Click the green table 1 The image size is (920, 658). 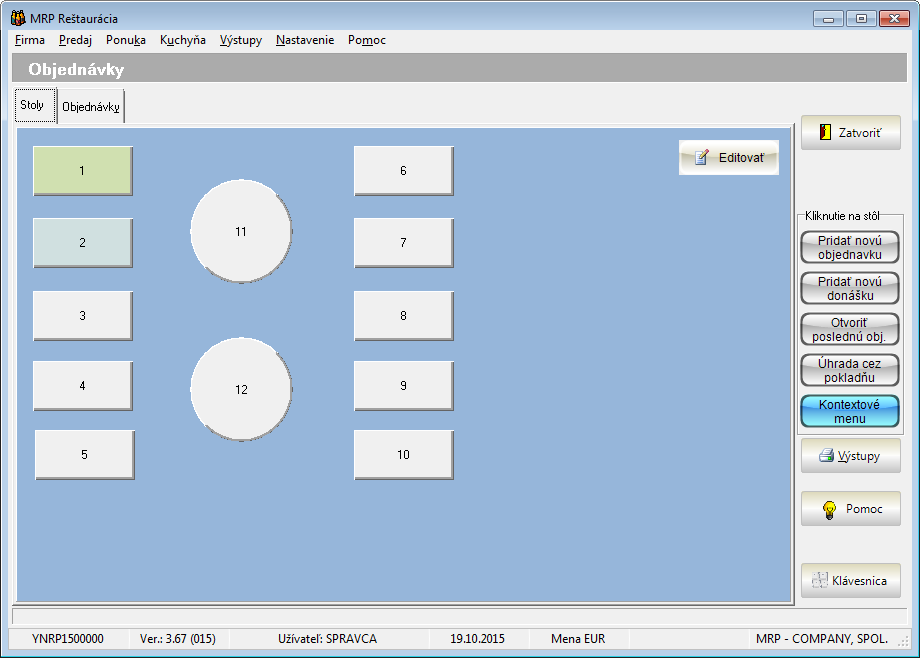(82, 171)
